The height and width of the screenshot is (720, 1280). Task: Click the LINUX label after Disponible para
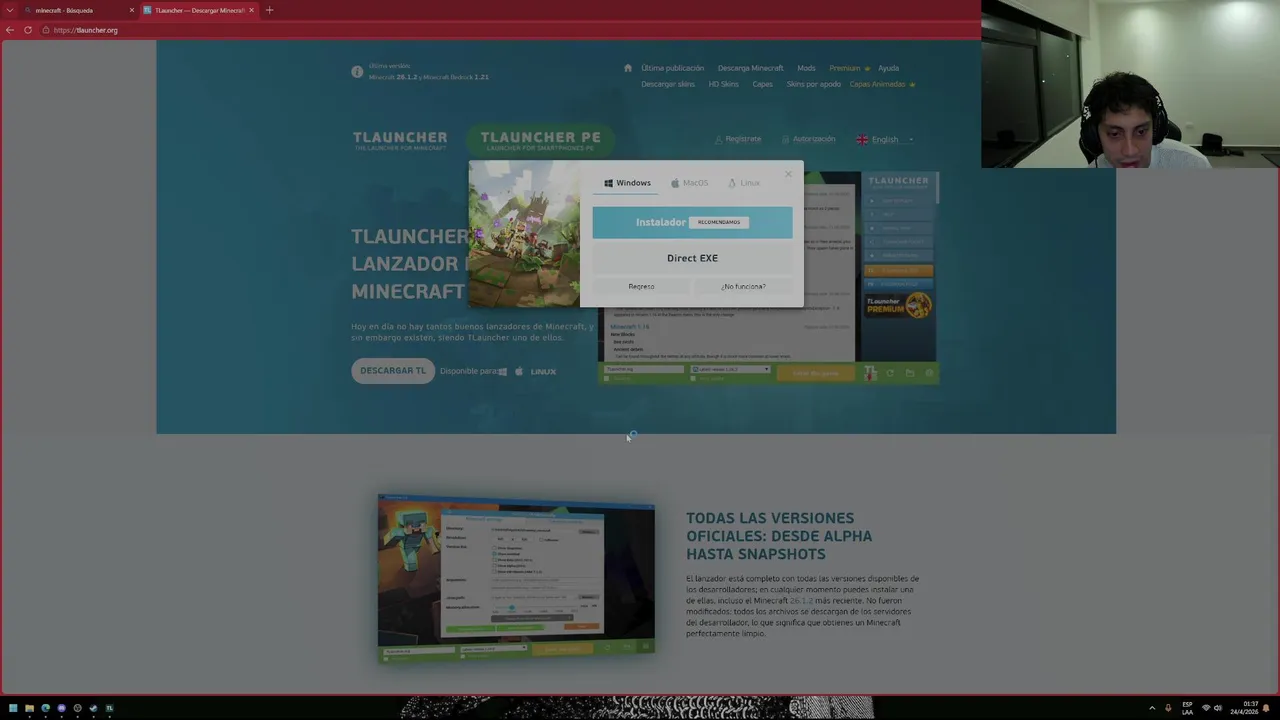click(x=543, y=371)
